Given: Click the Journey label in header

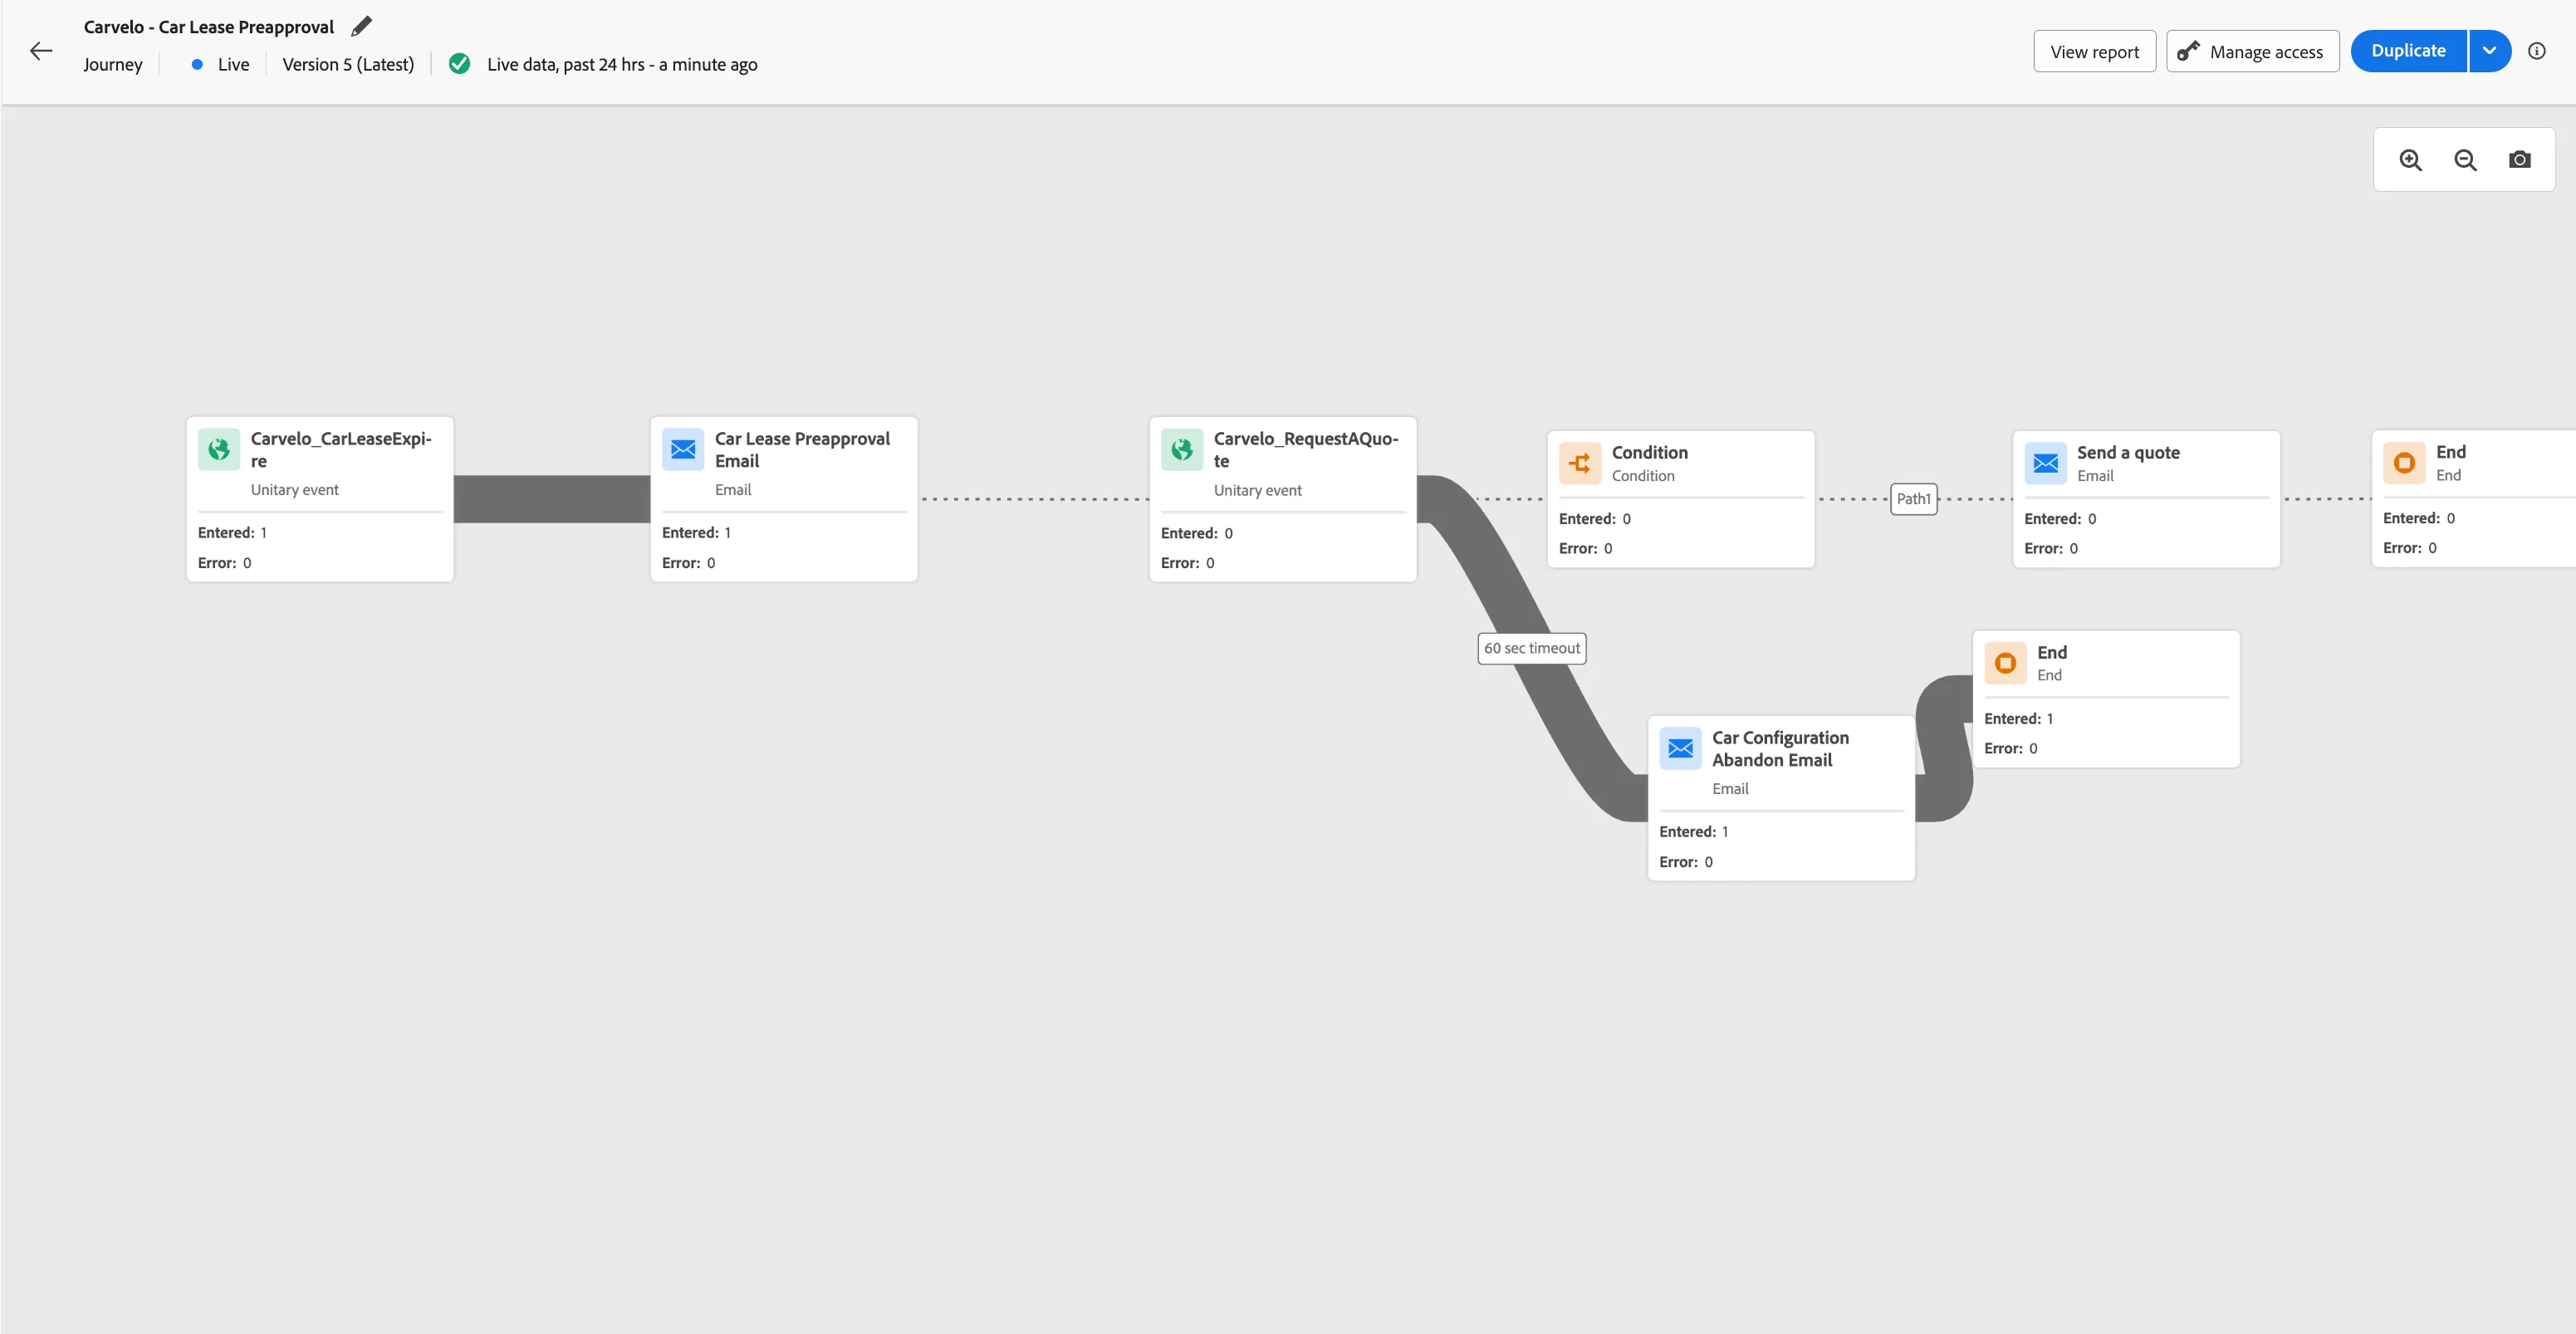Looking at the screenshot, I should pyautogui.click(x=113, y=64).
